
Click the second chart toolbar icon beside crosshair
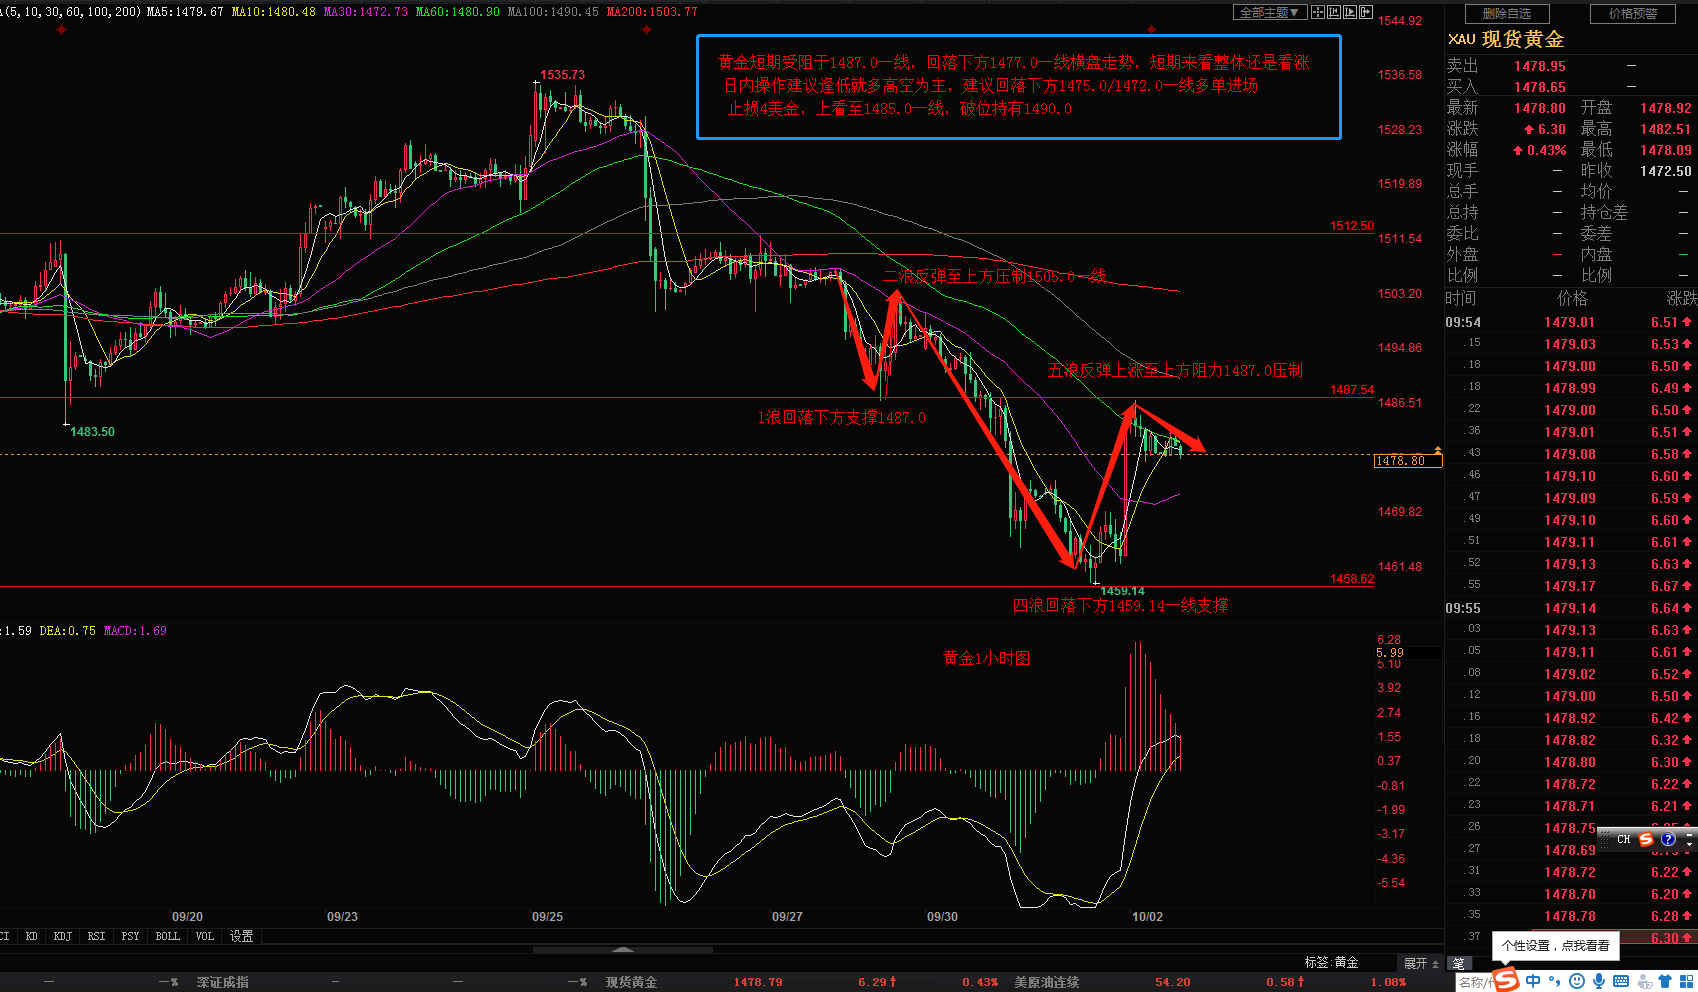point(1334,12)
